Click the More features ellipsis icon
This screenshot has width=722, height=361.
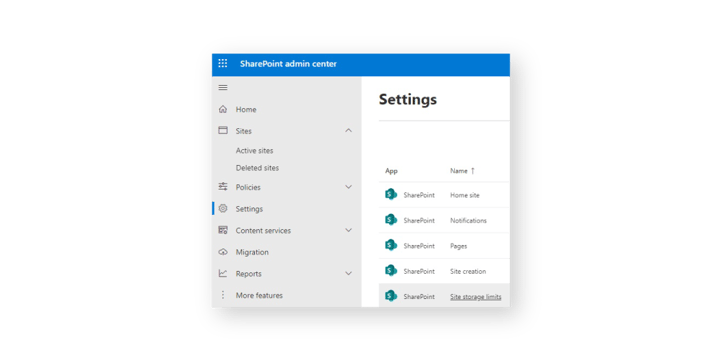click(x=223, y=295)
